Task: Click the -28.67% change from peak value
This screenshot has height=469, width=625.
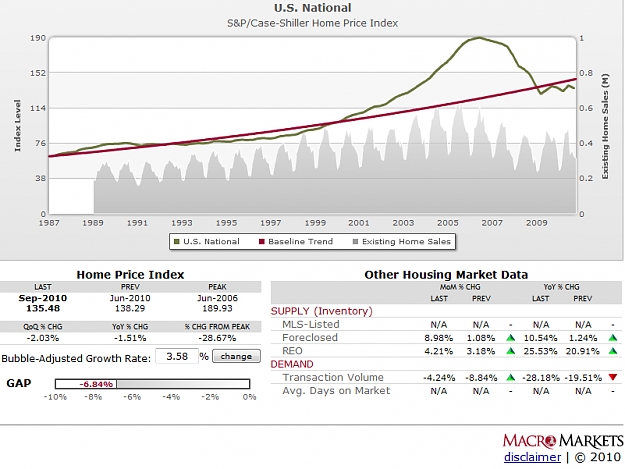Action: [217, 338]
